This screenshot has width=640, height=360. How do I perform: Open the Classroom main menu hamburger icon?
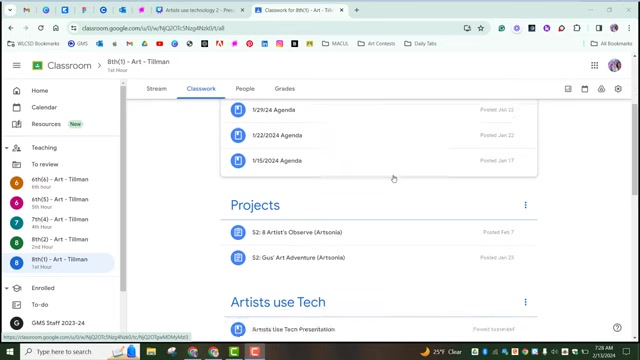point(16,65)
